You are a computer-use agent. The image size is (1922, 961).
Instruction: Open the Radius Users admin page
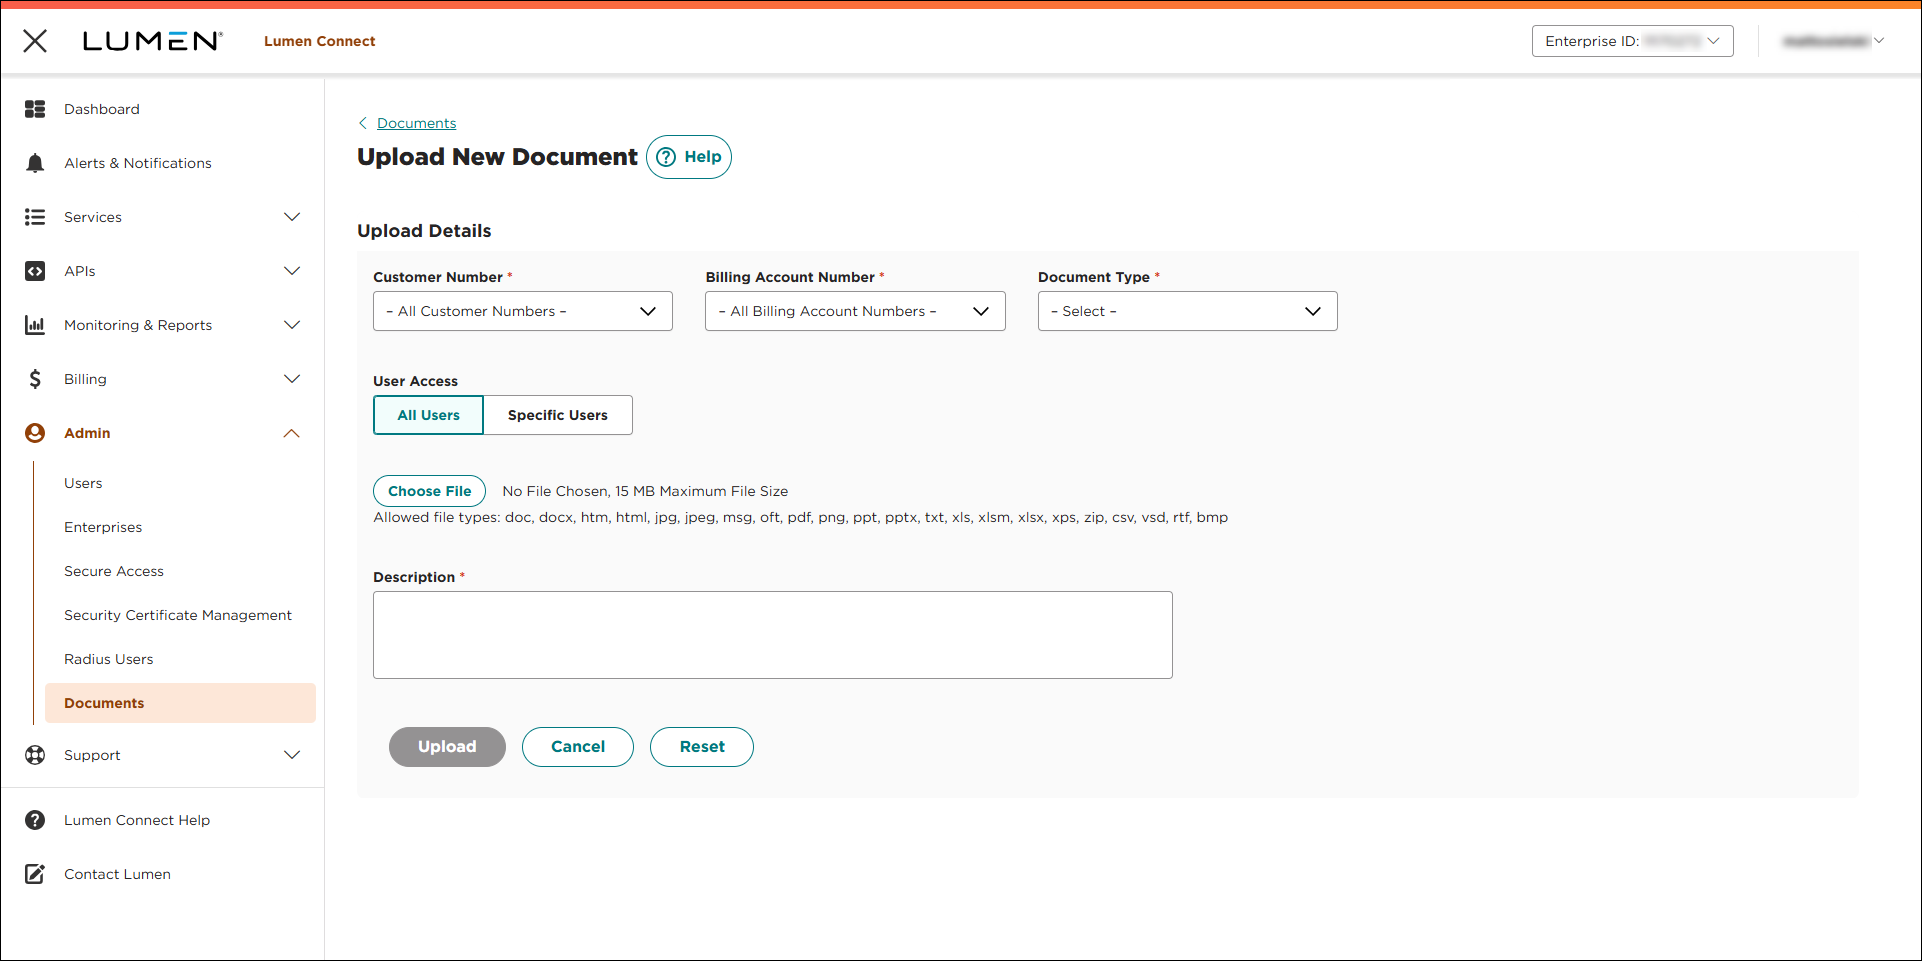pyautogui.click(x=108, y=659)
